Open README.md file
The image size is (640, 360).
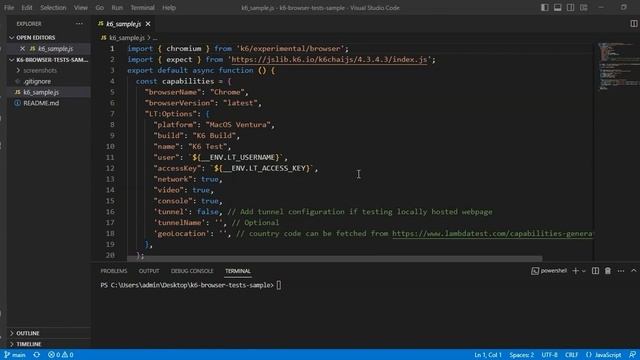[41, 103]
